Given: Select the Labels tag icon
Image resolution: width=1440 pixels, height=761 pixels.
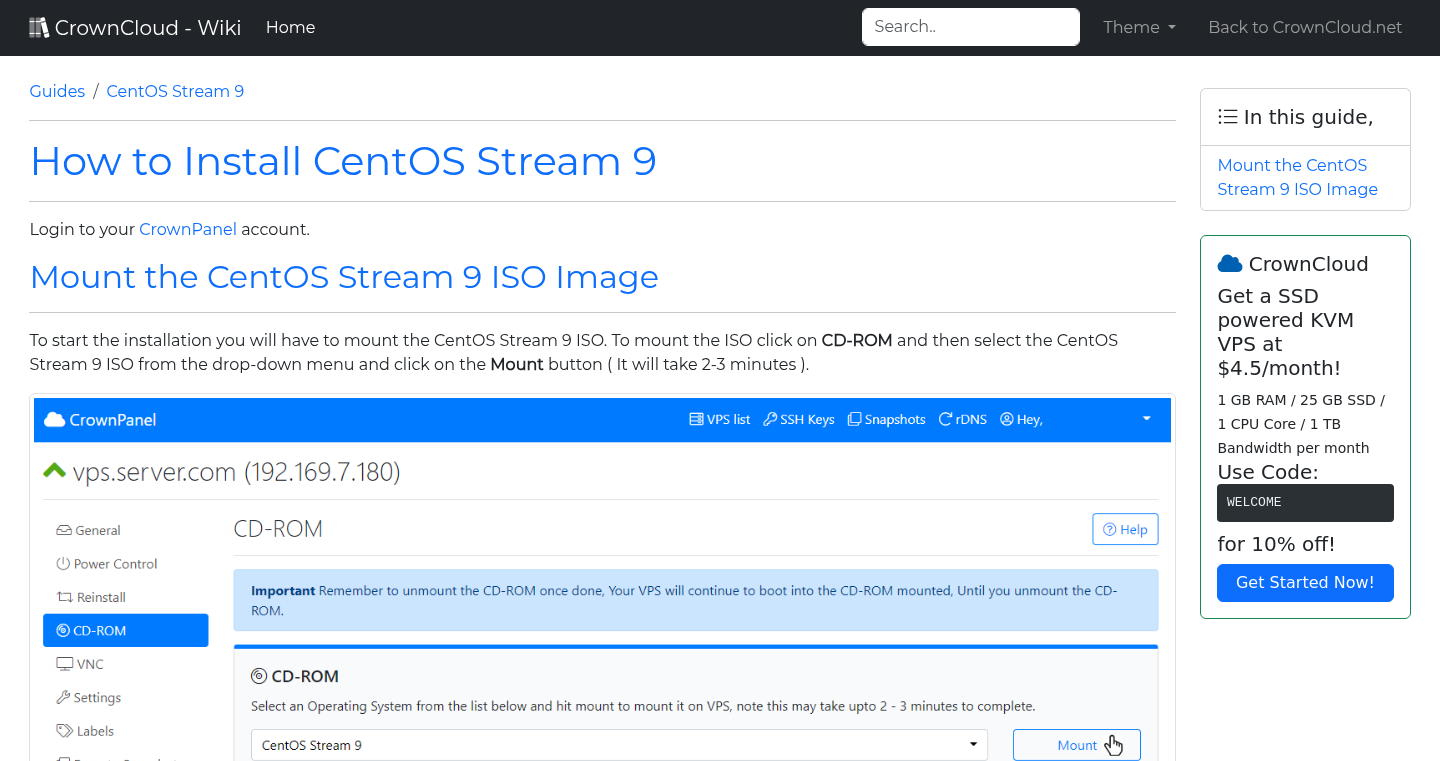Looking at the screenshot, I should pos(62,731).
